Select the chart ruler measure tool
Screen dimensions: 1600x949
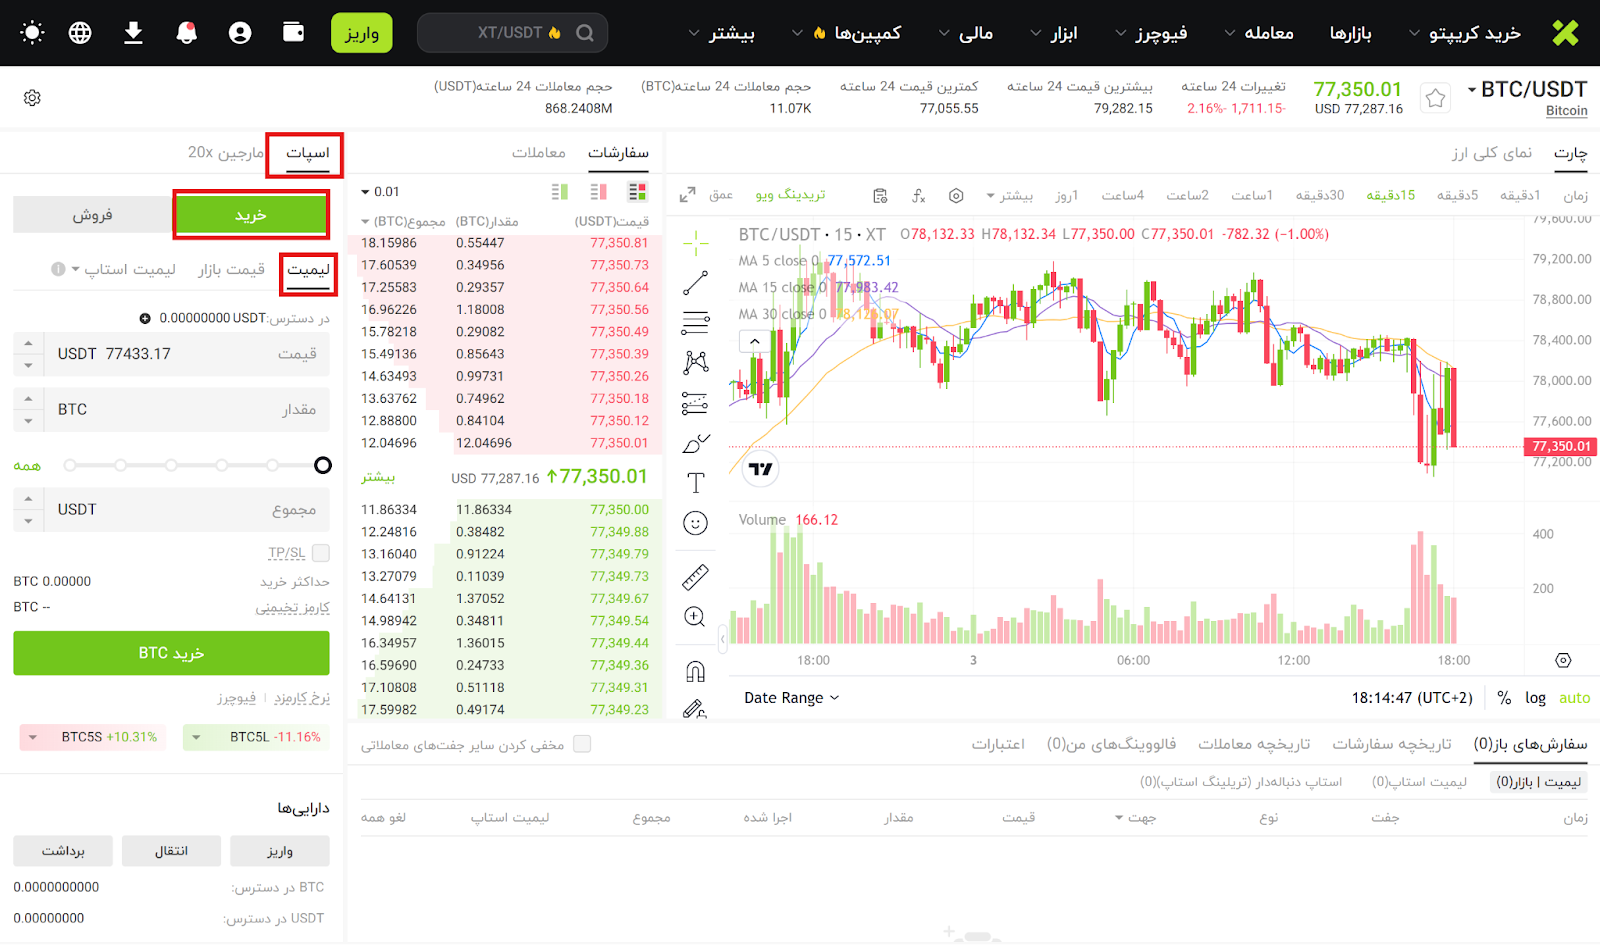click(695, 577)
